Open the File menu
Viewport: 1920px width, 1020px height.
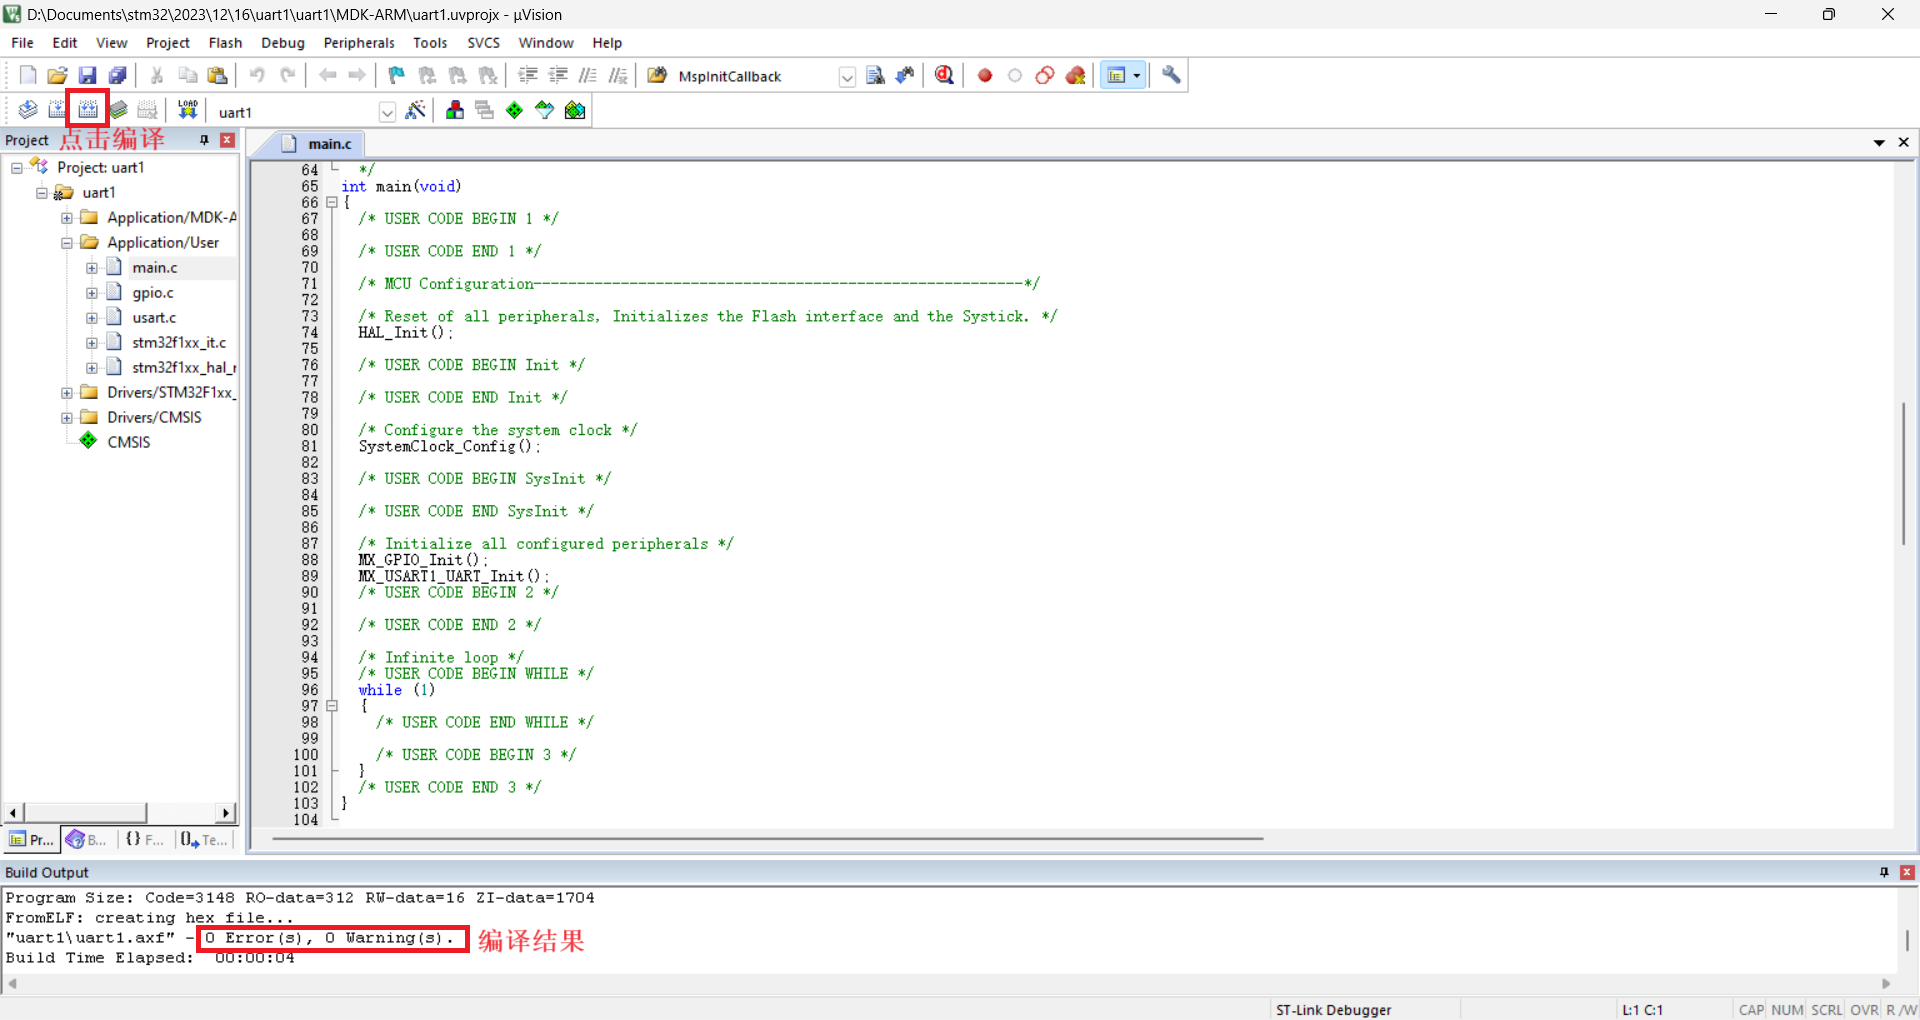[22, 43]
